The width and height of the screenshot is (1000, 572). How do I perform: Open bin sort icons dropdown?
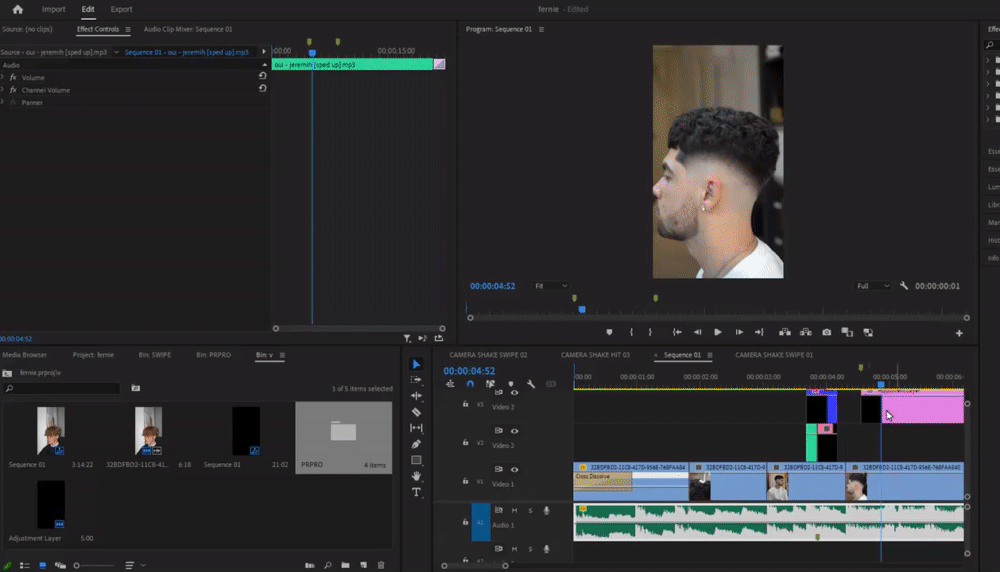pyautogui.click(x=135, y=565)
